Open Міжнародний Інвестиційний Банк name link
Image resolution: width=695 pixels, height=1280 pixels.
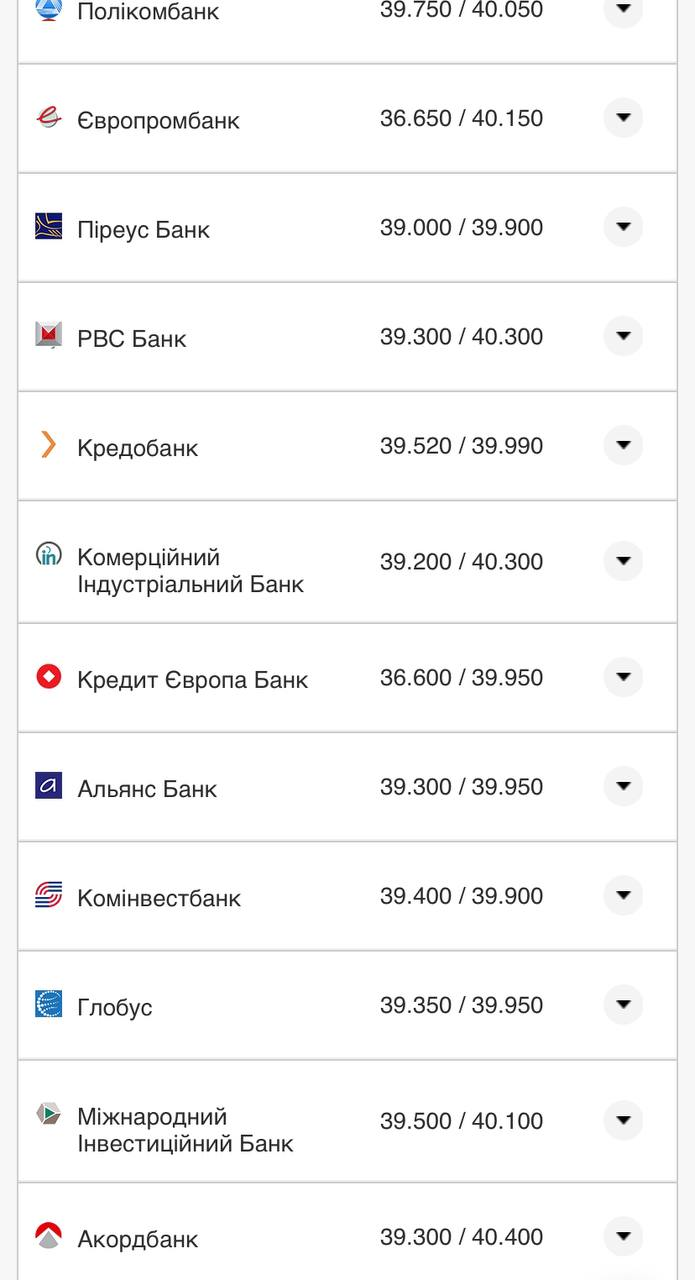pos(185,1130)
